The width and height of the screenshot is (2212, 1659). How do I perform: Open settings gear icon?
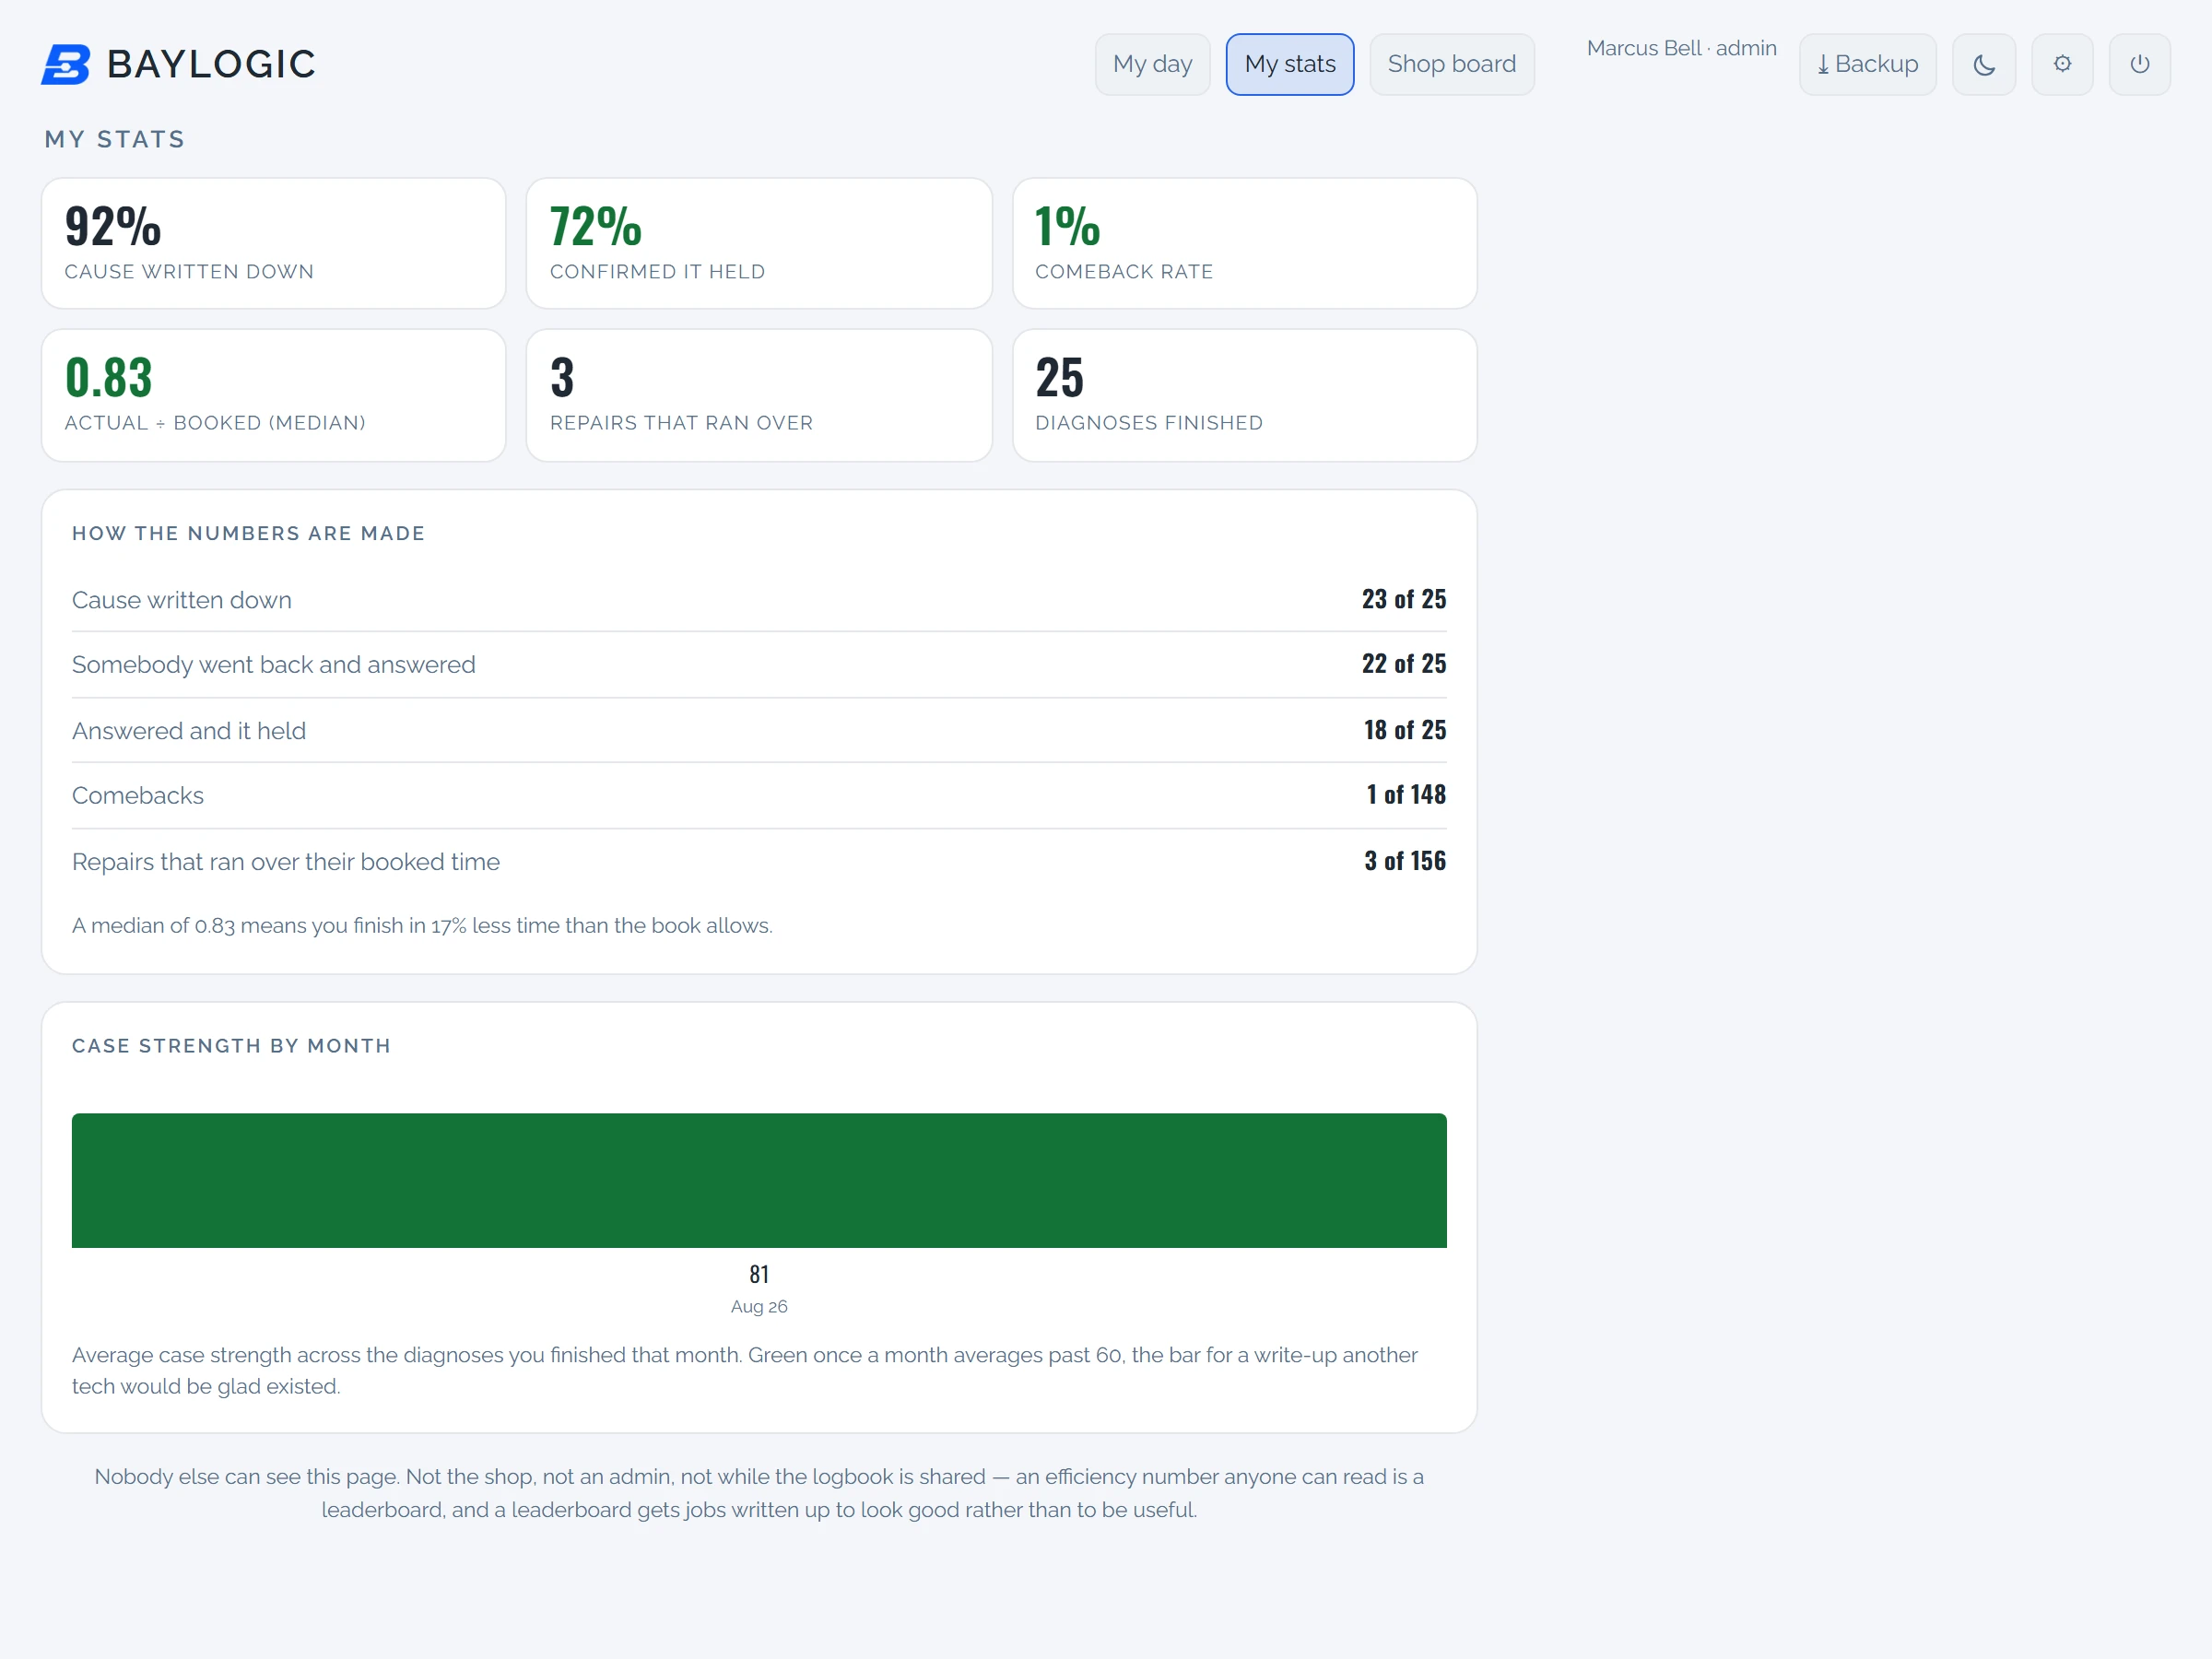[x=2061, y=64]
